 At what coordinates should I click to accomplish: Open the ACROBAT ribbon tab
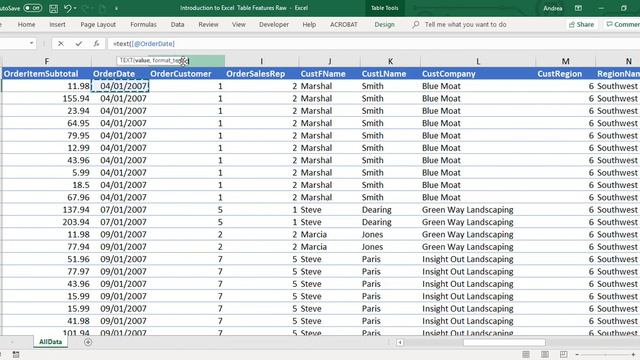pos(344,24)
